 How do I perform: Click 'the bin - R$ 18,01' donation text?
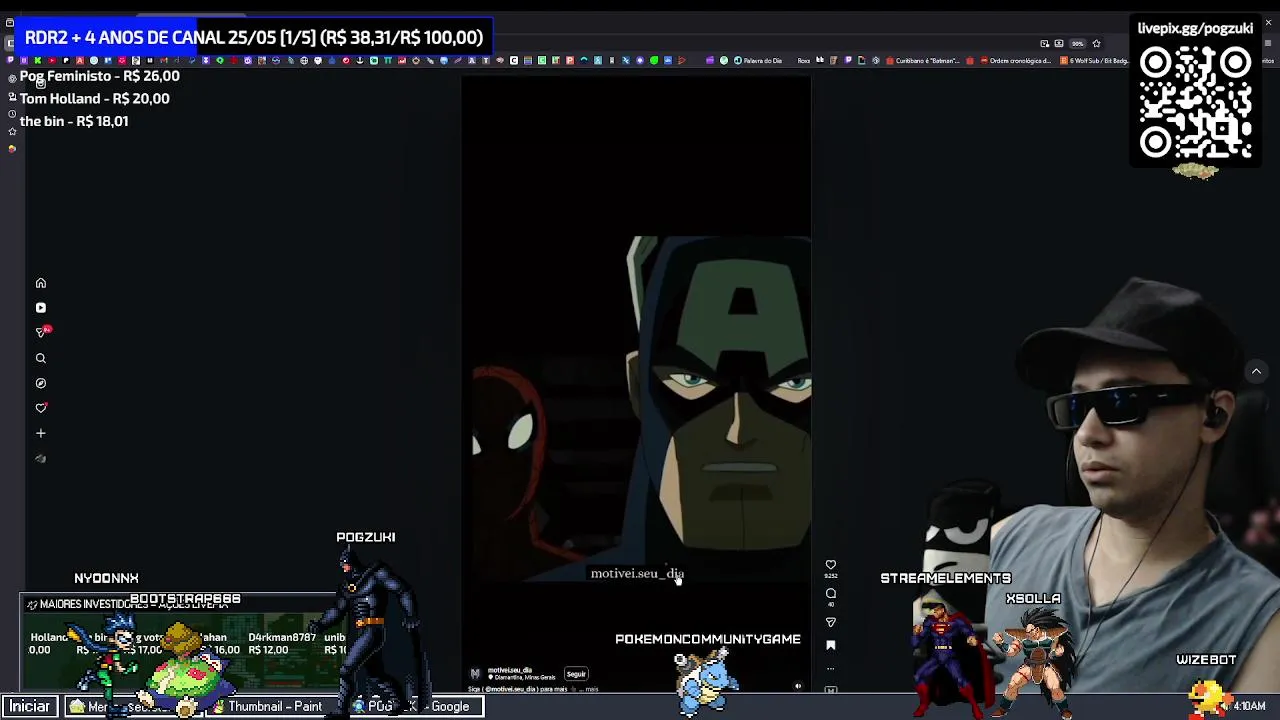coord(74,121)
